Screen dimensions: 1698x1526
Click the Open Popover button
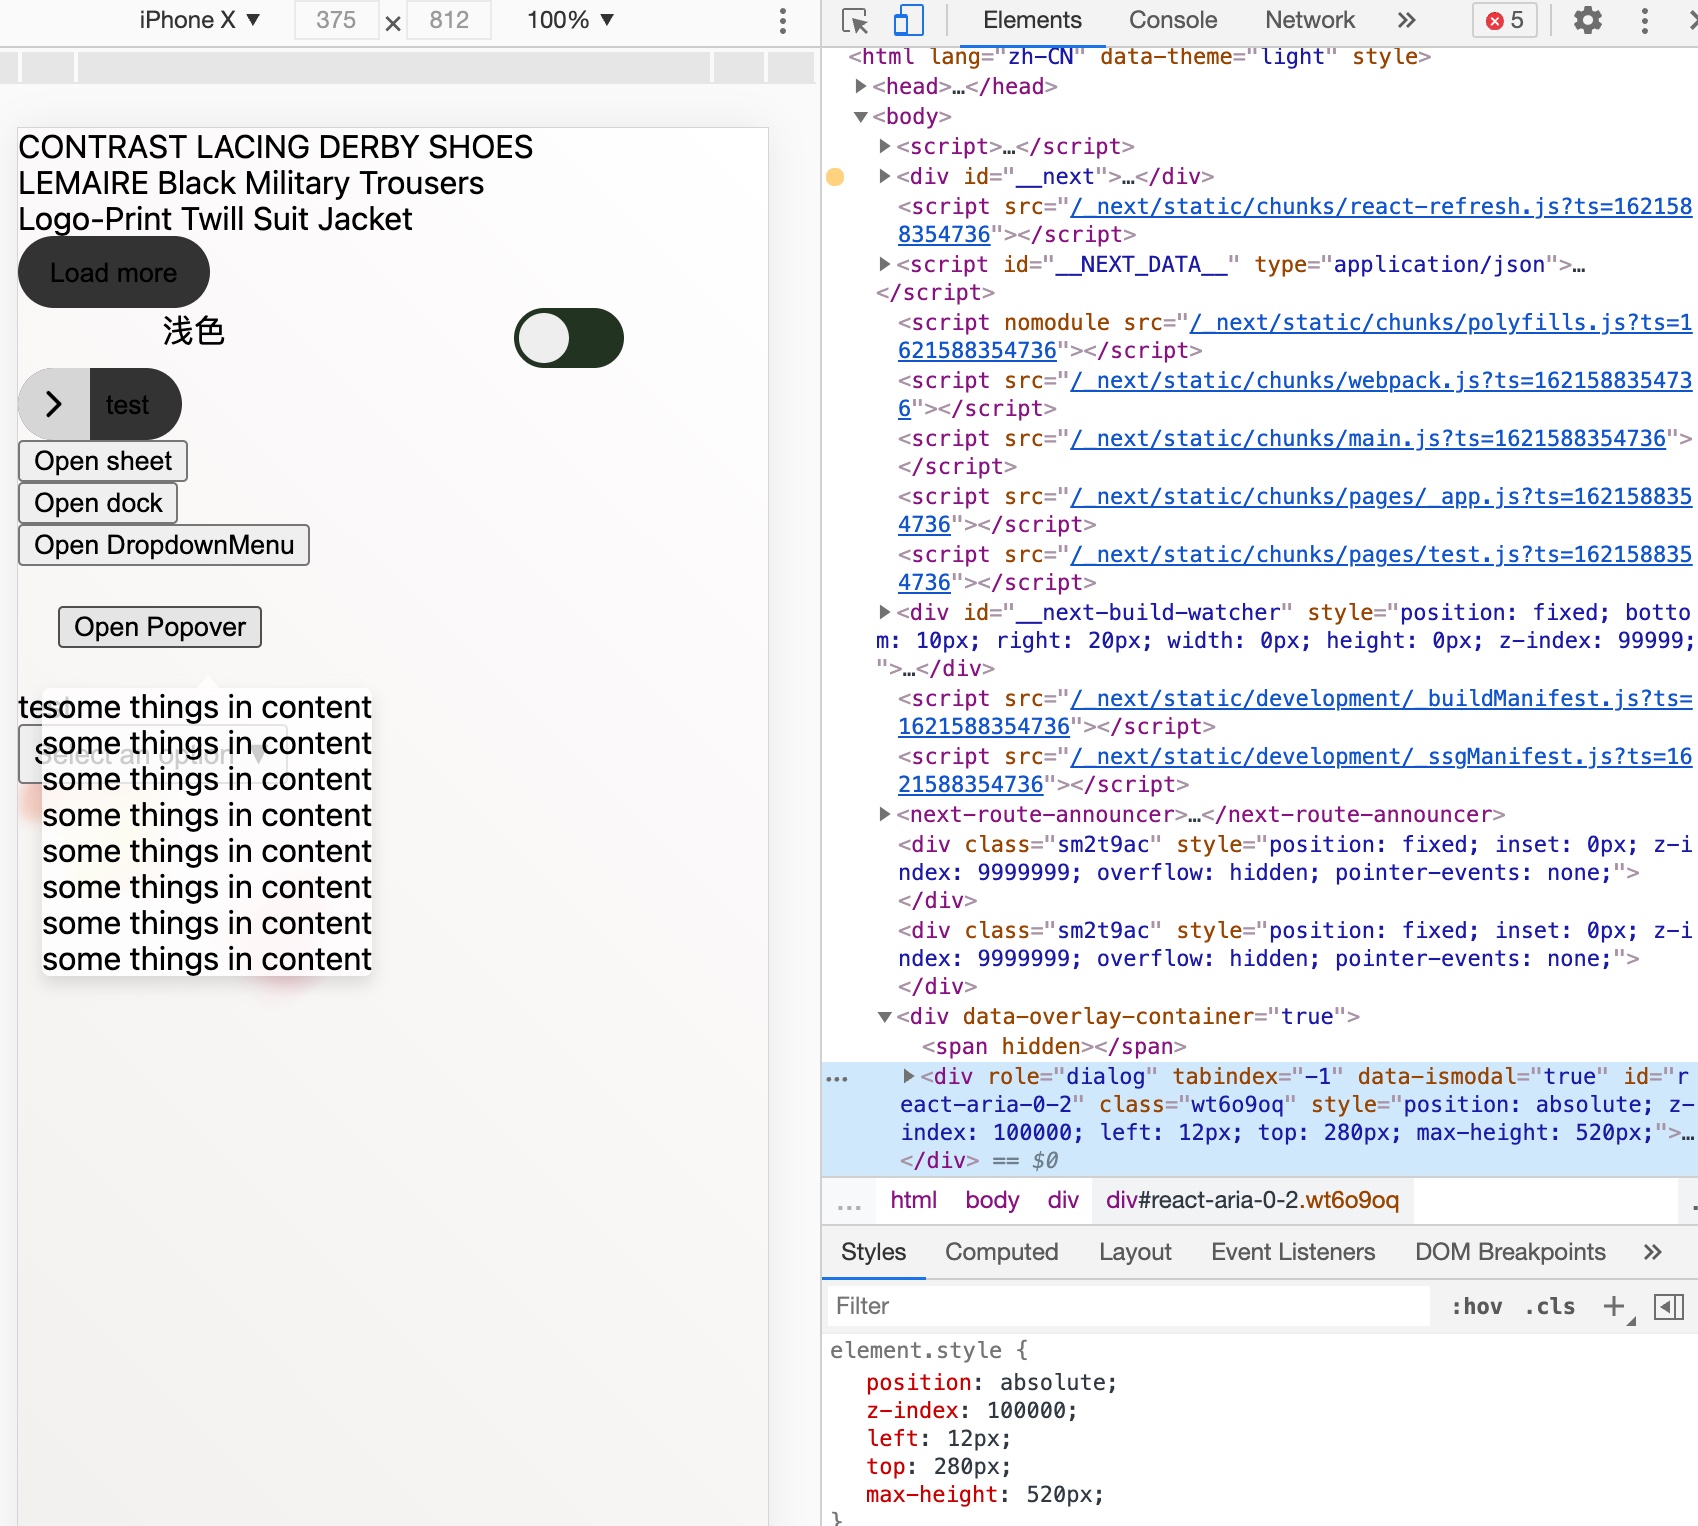(x=159, y=626)
